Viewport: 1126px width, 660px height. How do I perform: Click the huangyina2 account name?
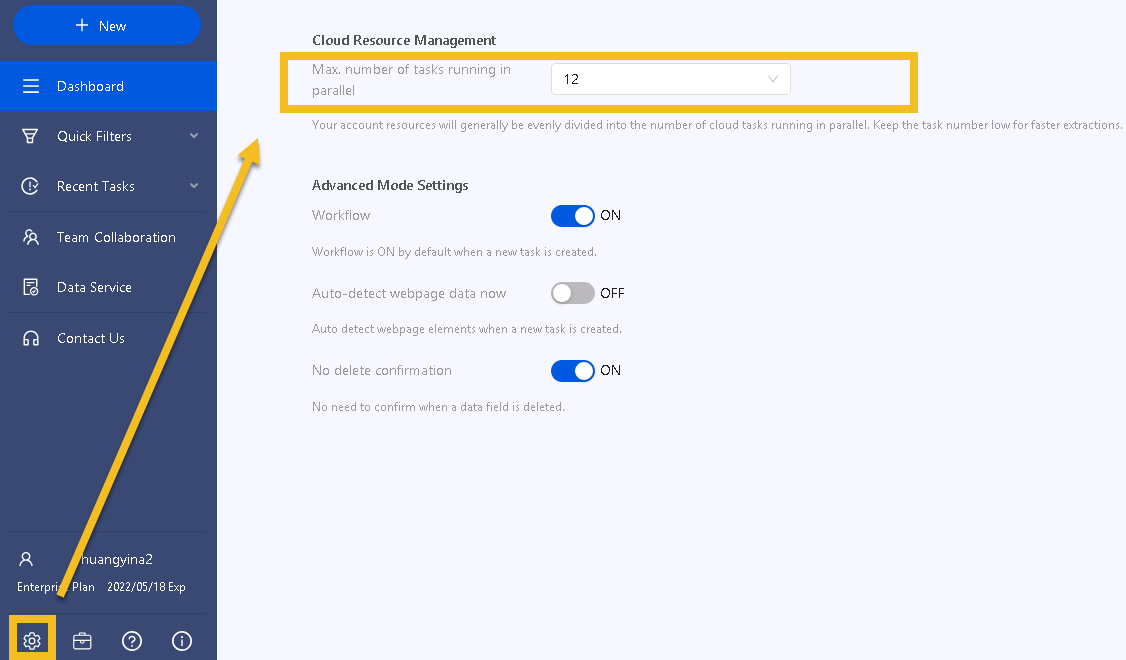[116, 559]
